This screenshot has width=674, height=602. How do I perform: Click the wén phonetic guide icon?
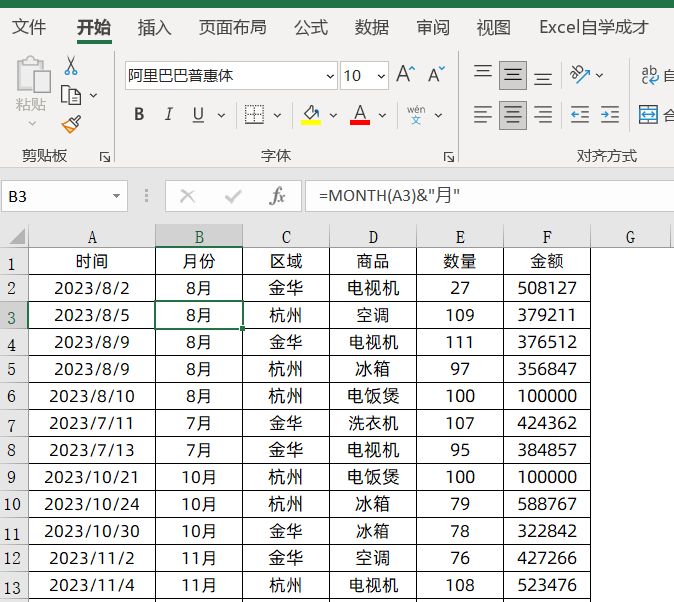click(416, 115)
